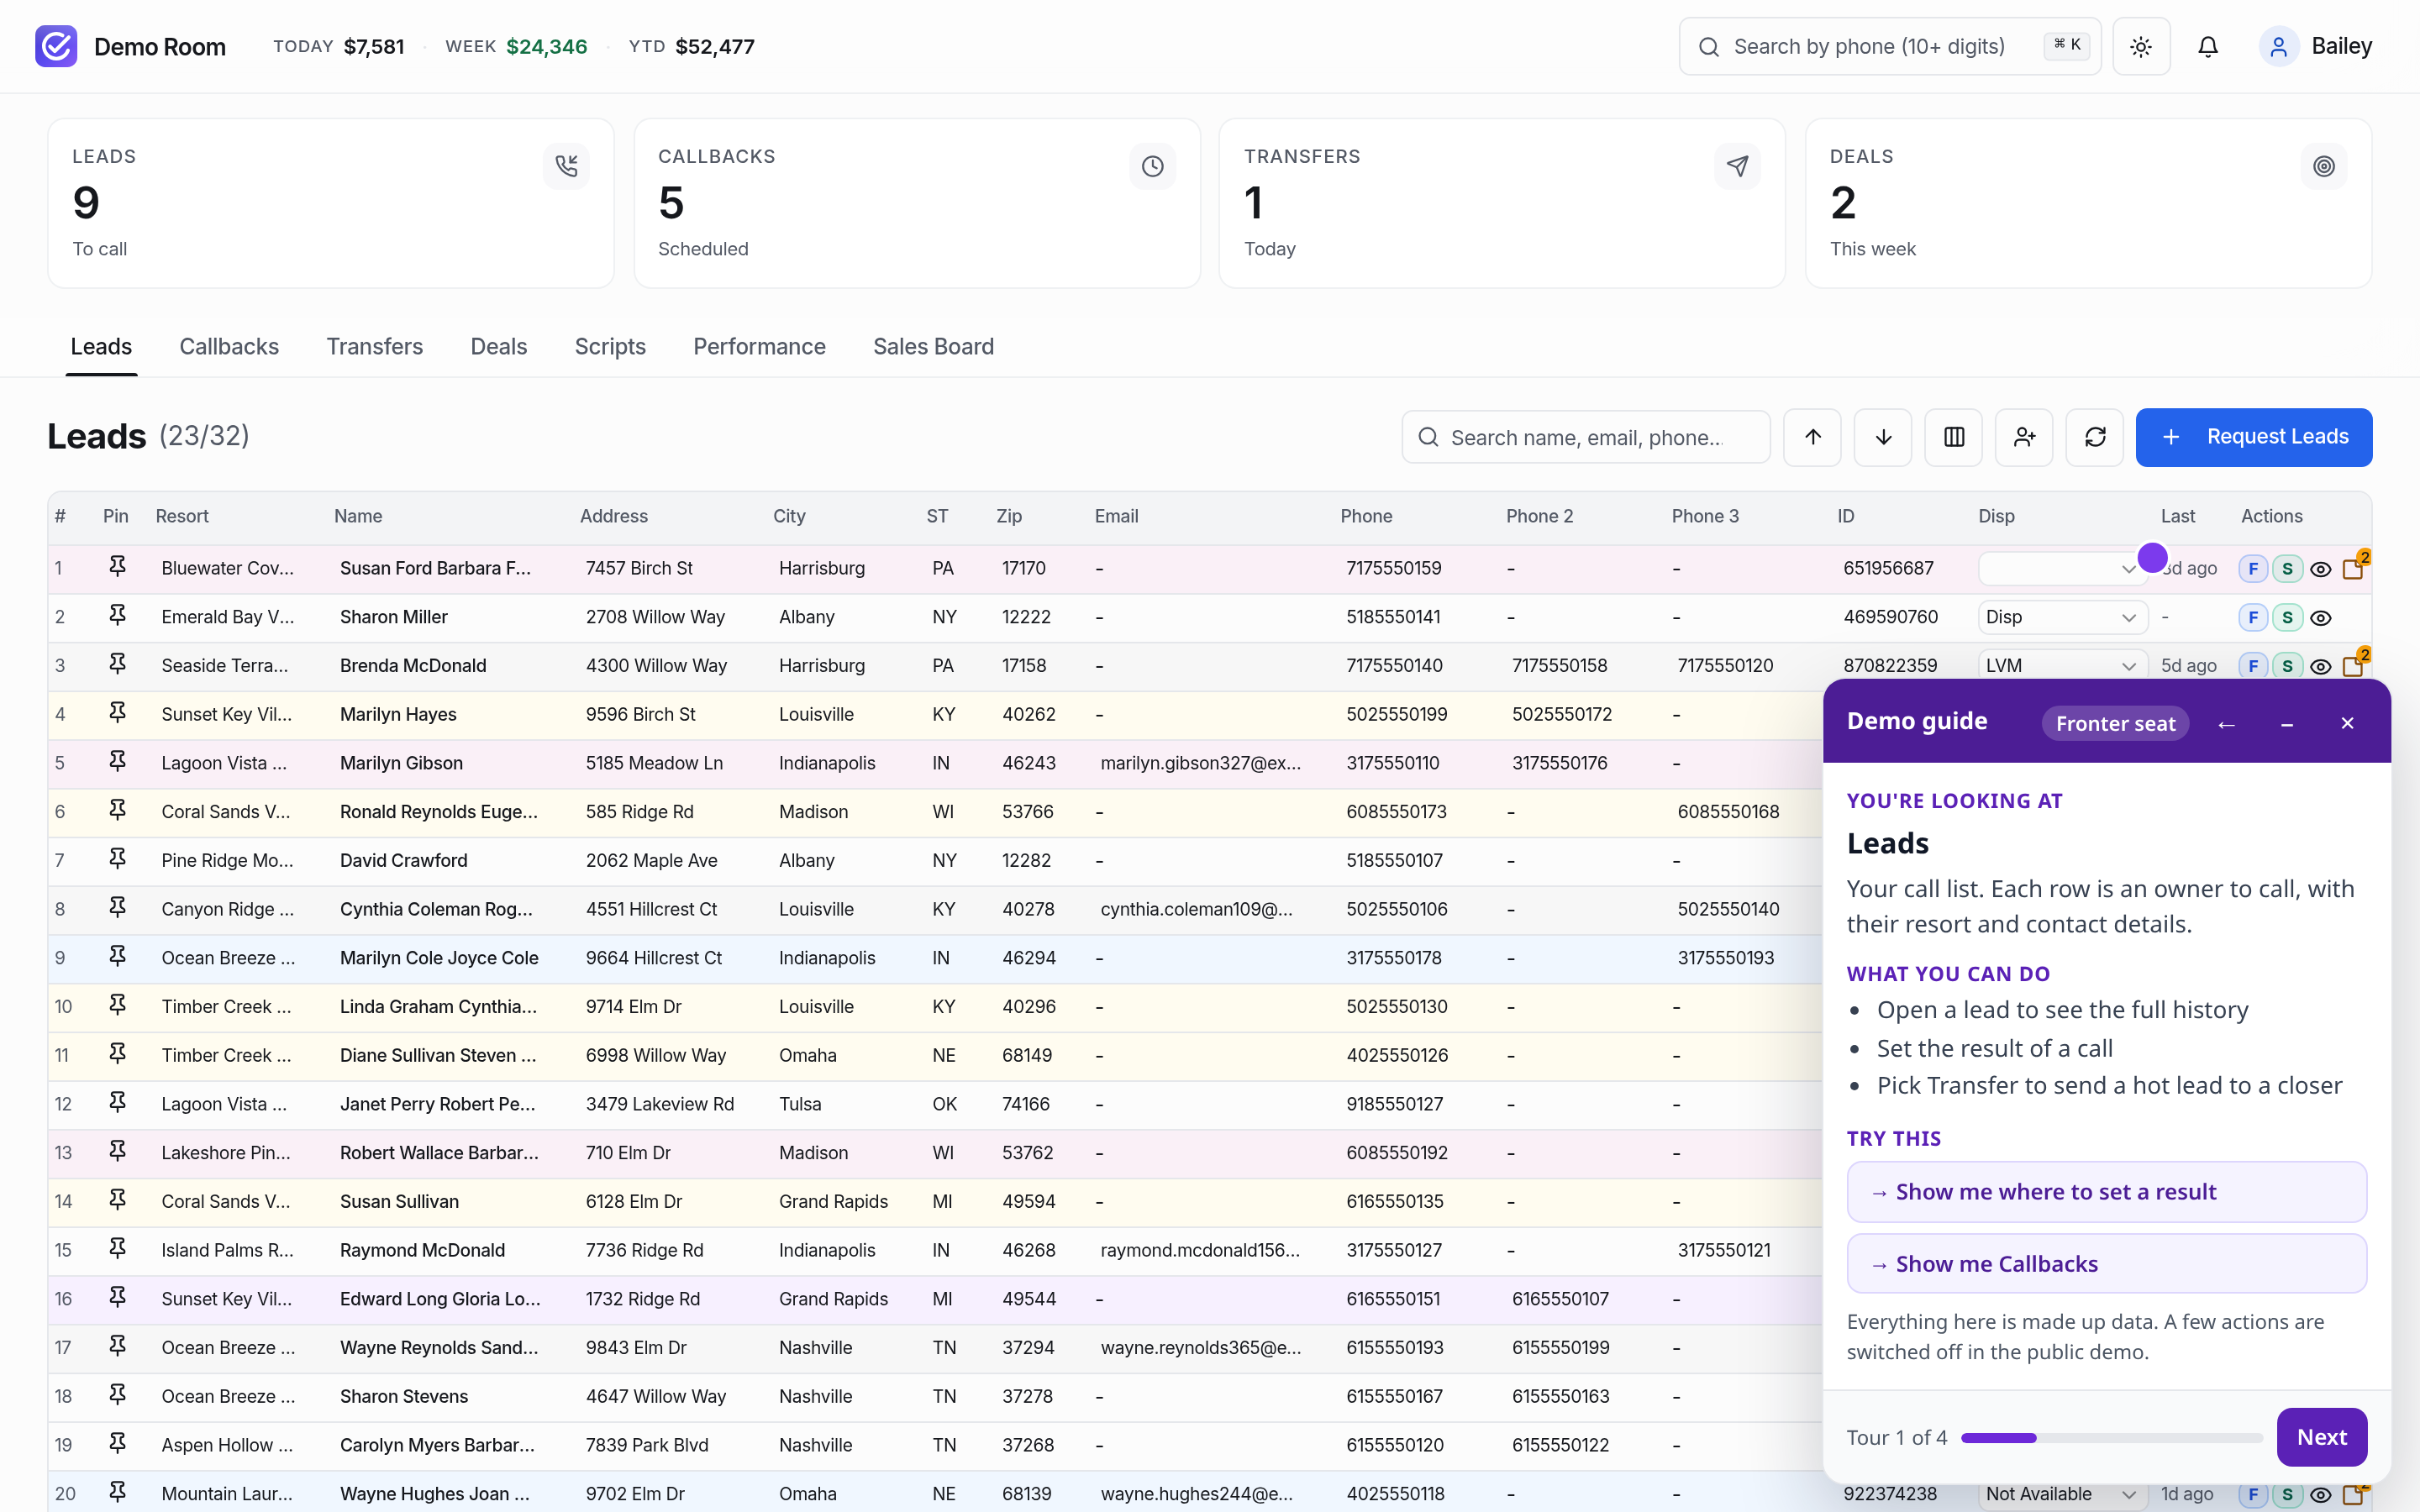This screenshot has height=1512, width=2420.
Task: Click F badge on Sharon Miller row
Action: [2253, 617]
